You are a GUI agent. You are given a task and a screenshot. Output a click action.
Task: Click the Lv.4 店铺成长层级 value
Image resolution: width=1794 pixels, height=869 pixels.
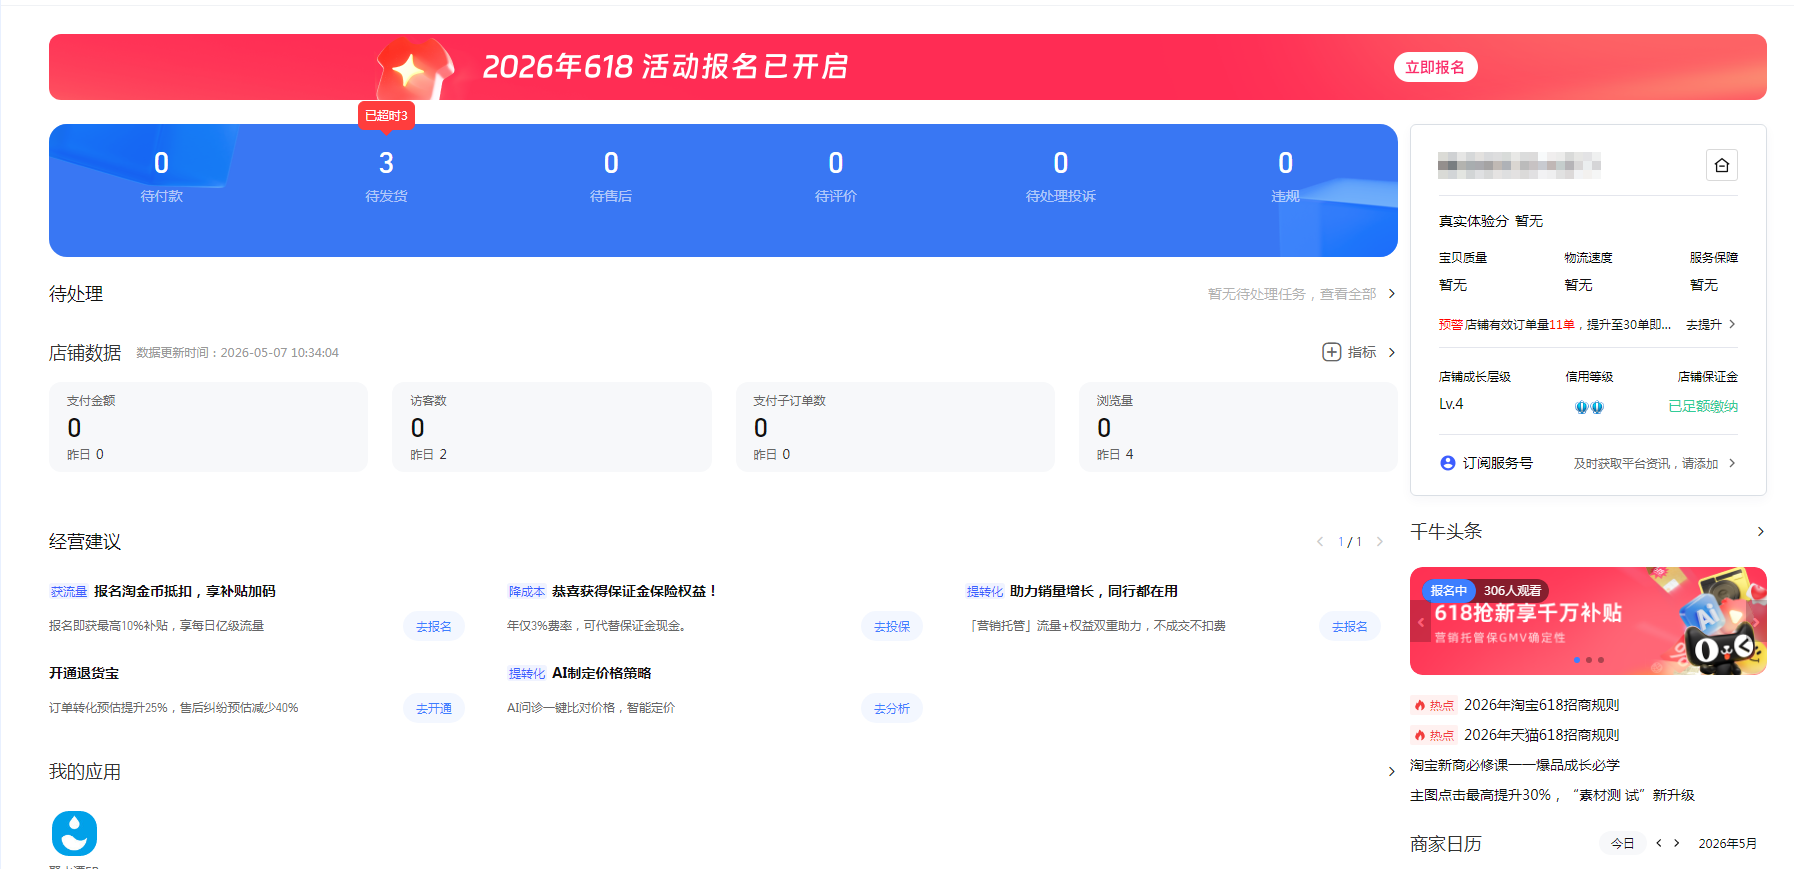point(1451,404)
